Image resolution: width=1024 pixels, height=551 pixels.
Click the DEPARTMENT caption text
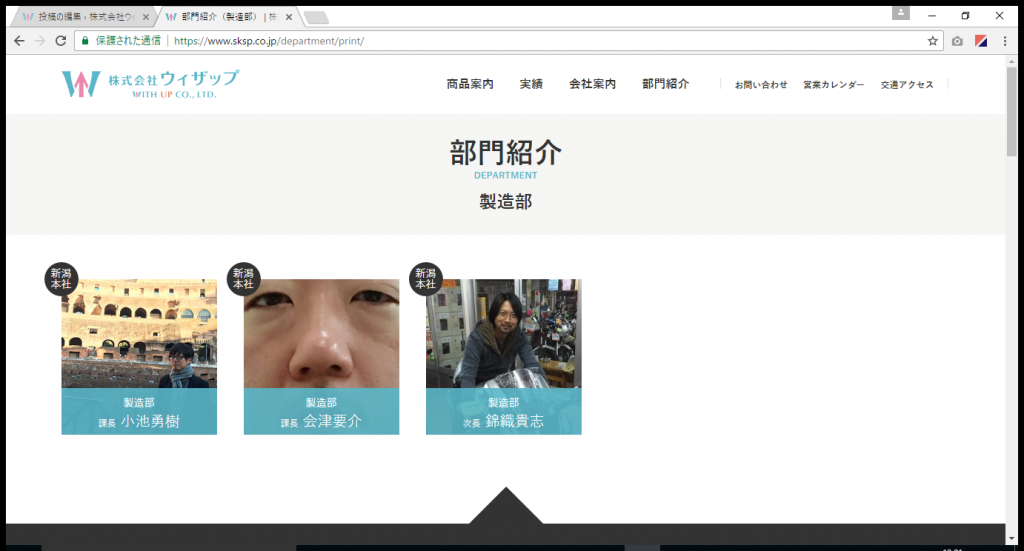(505, 176)
